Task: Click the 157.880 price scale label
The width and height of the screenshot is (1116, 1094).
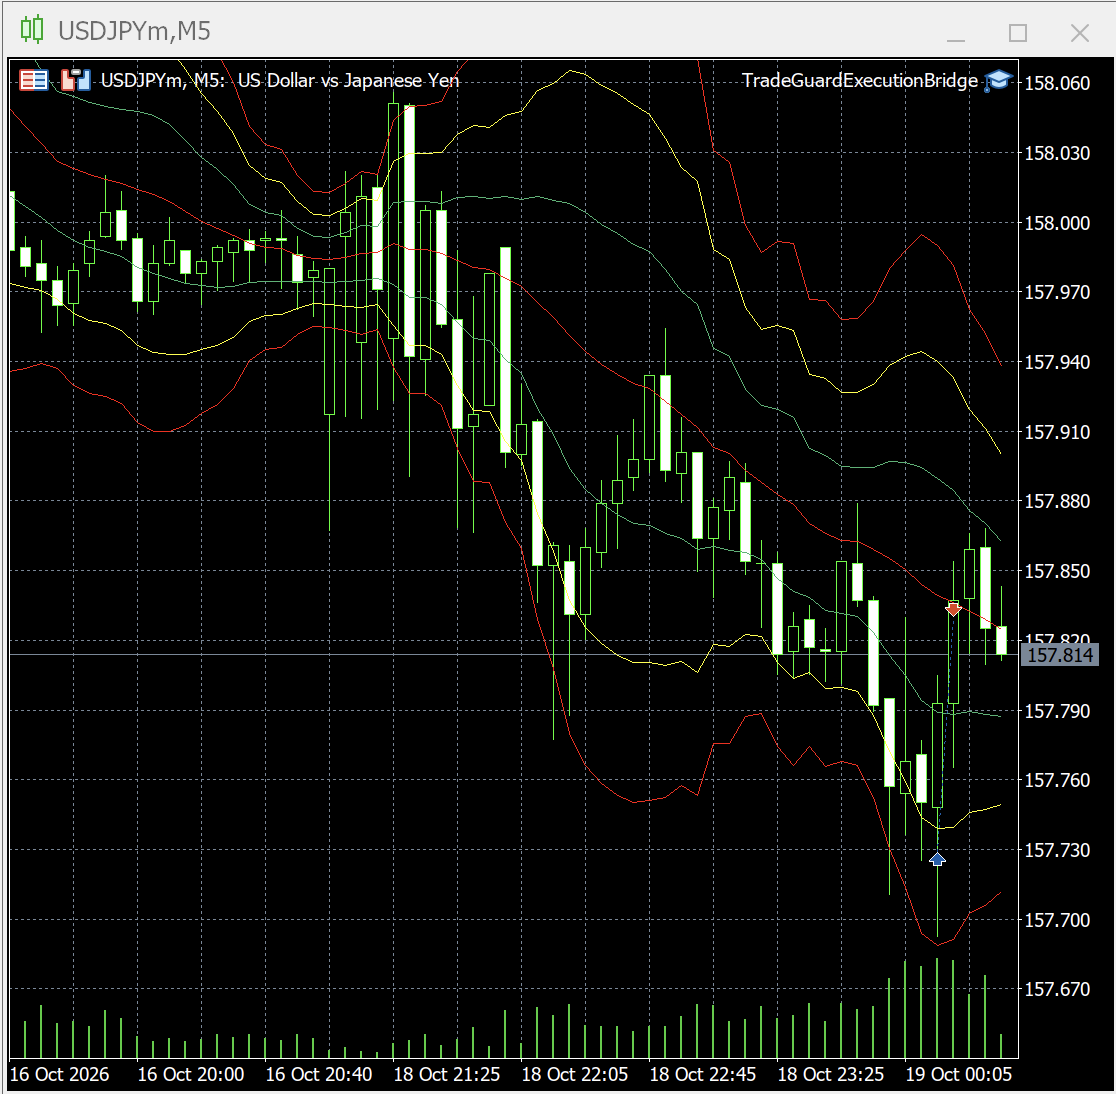Action: [x=1057, y=501]
